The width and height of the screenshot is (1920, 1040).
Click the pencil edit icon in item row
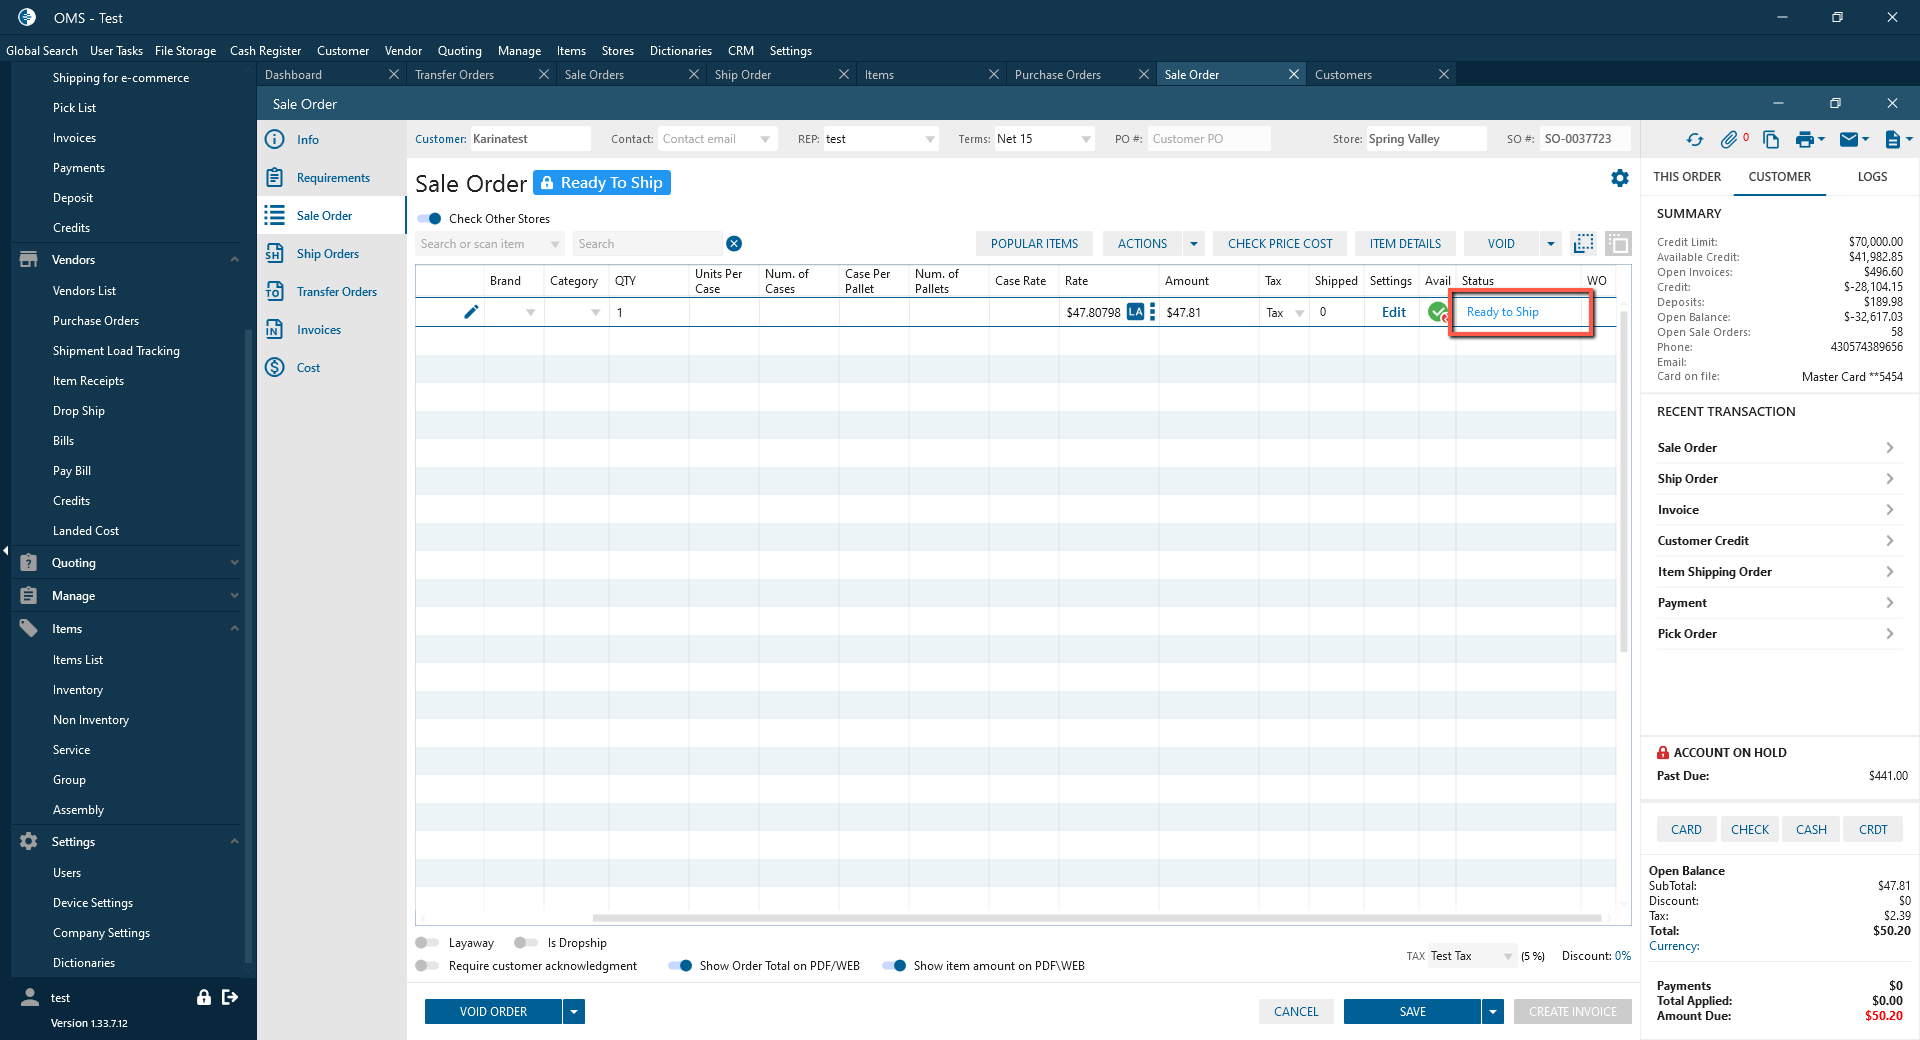471,312
